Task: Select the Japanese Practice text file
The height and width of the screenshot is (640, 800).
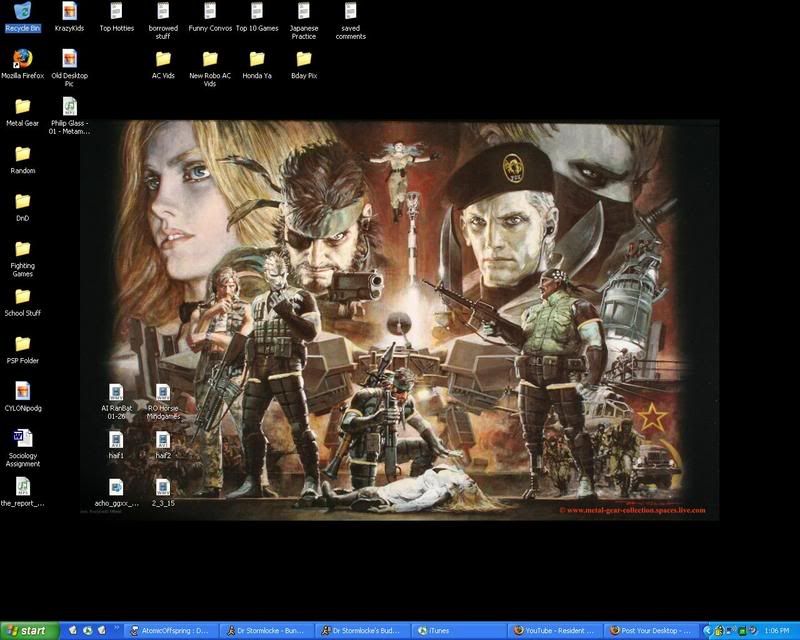Action: point(304,21)
